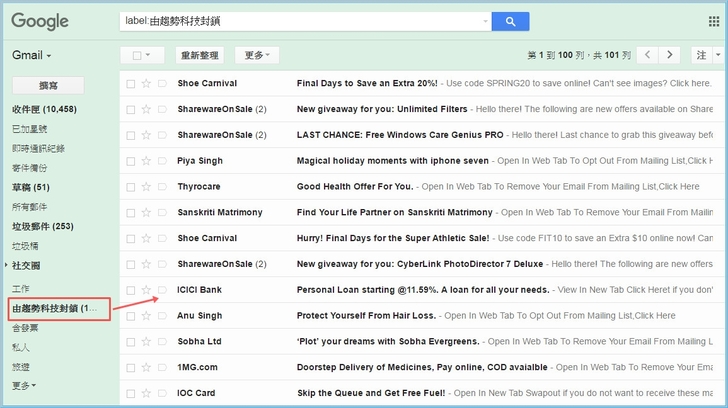Go to older messages page arrow
The height and width of the screenshot is (408, 728).
coord(670,55)
